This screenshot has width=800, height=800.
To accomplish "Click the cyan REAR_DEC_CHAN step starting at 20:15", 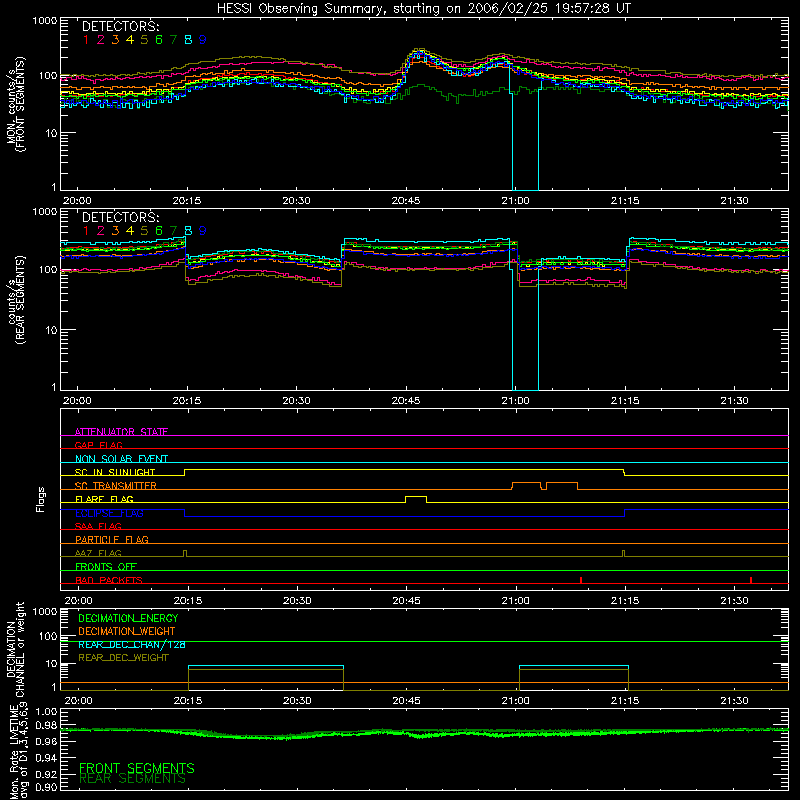I will (266, 666).
